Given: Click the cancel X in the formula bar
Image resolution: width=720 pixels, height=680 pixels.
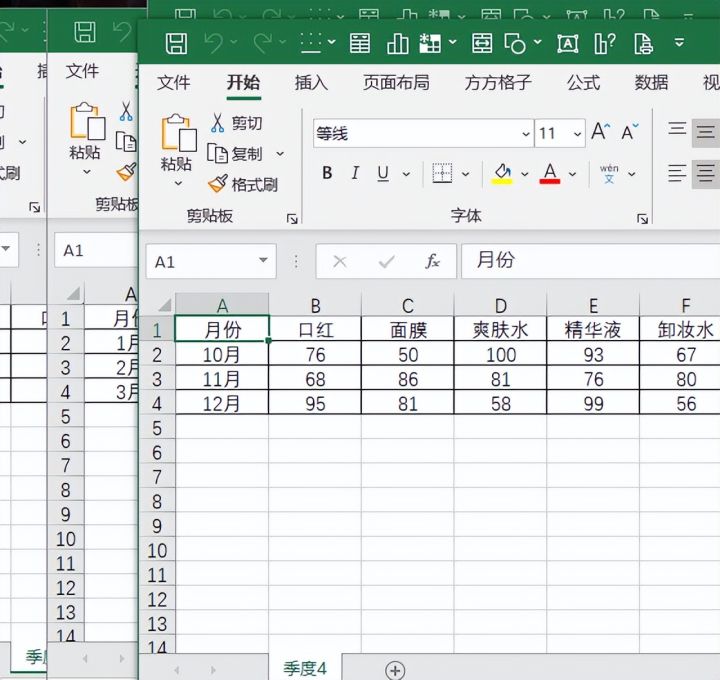Looking at the screenshot, I should (x=340, y=262).
